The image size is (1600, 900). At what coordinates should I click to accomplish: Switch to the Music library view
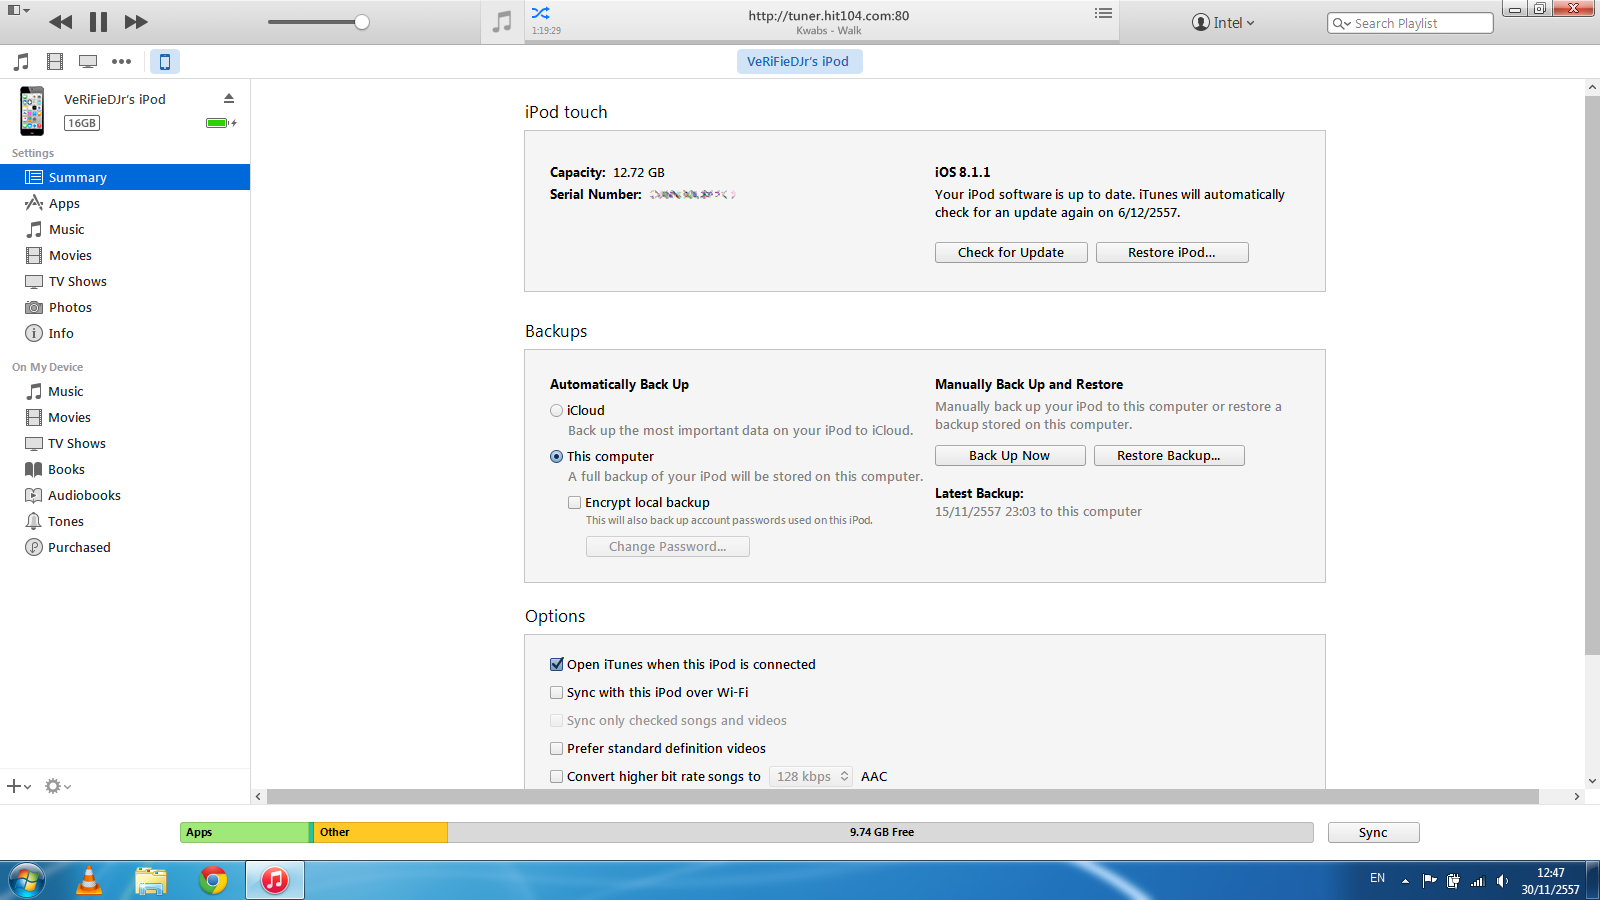[x=21, y=62]
